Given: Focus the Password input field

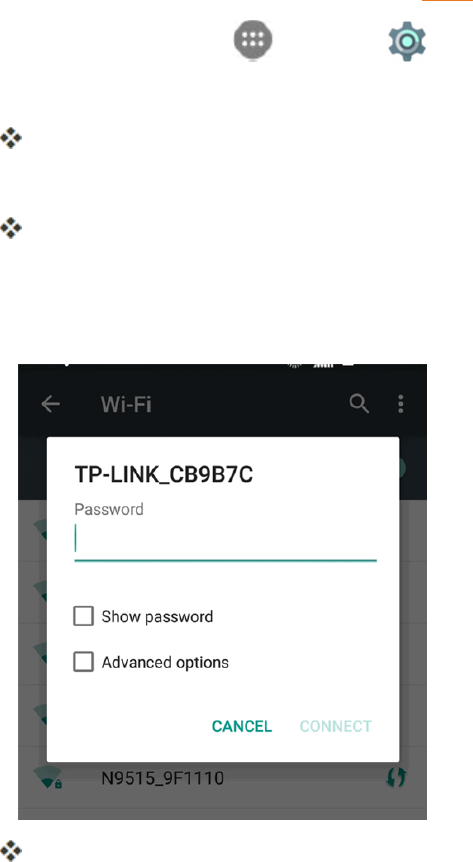Looking at the screenshot, I should pyautogui.click(x=226, y=541).
